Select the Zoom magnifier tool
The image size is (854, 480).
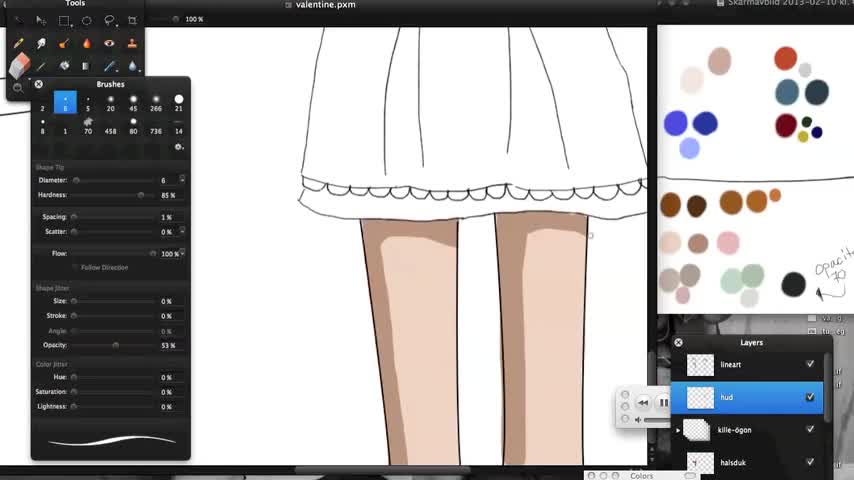click(18, 88)
